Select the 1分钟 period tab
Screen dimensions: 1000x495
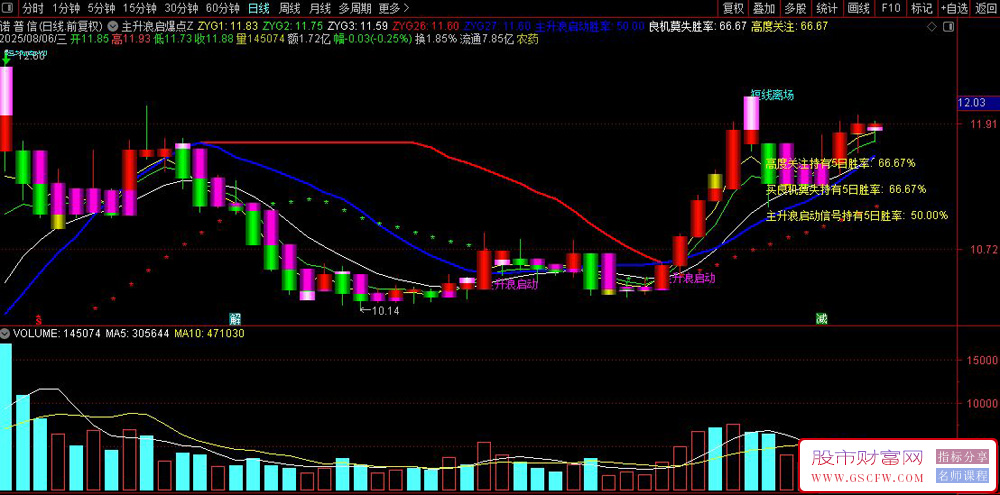pyautogui.click(x=66, y=8)
